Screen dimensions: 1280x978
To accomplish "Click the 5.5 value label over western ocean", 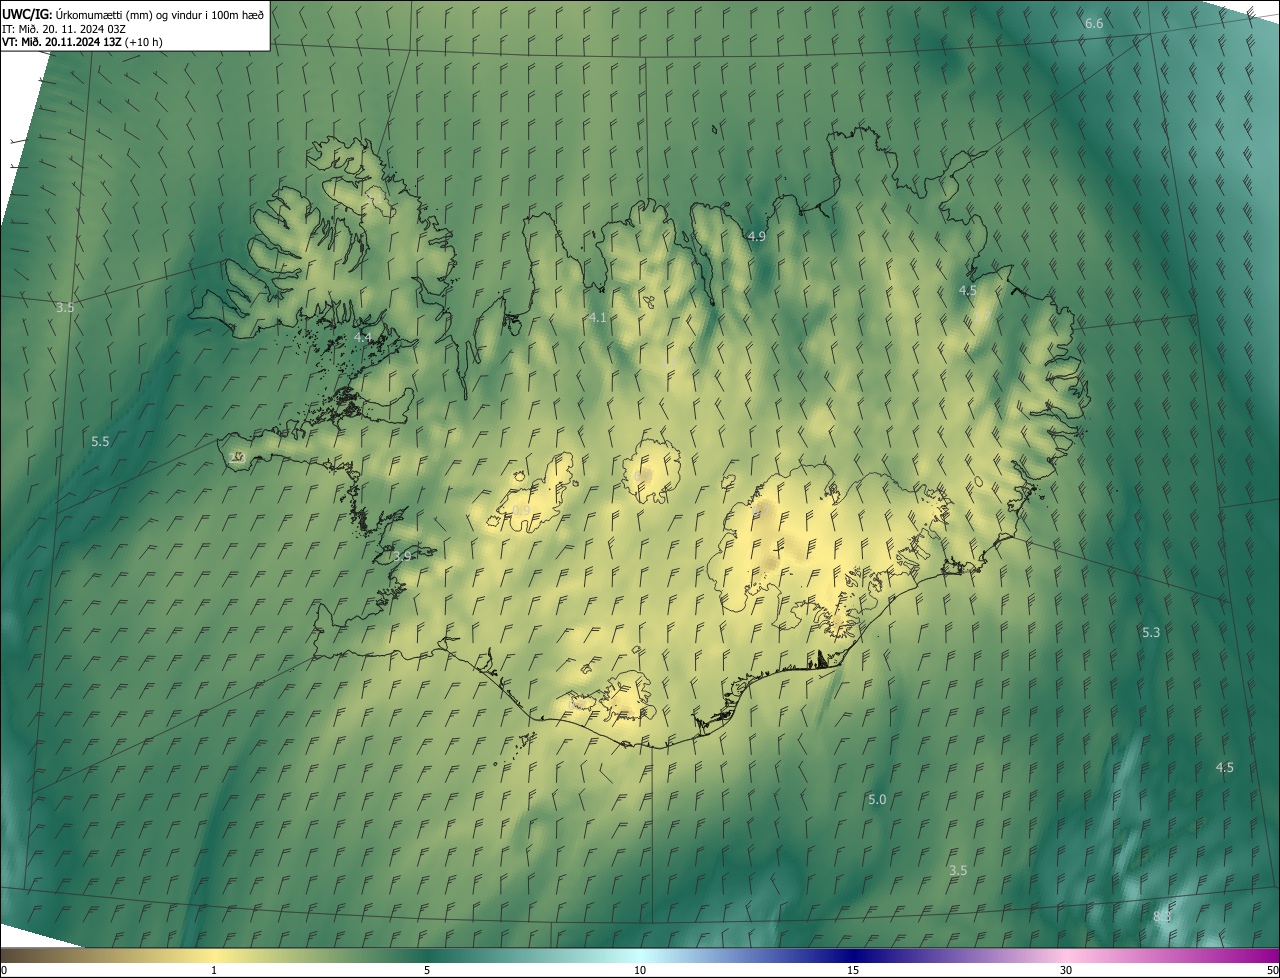I will tap(100, 441).
